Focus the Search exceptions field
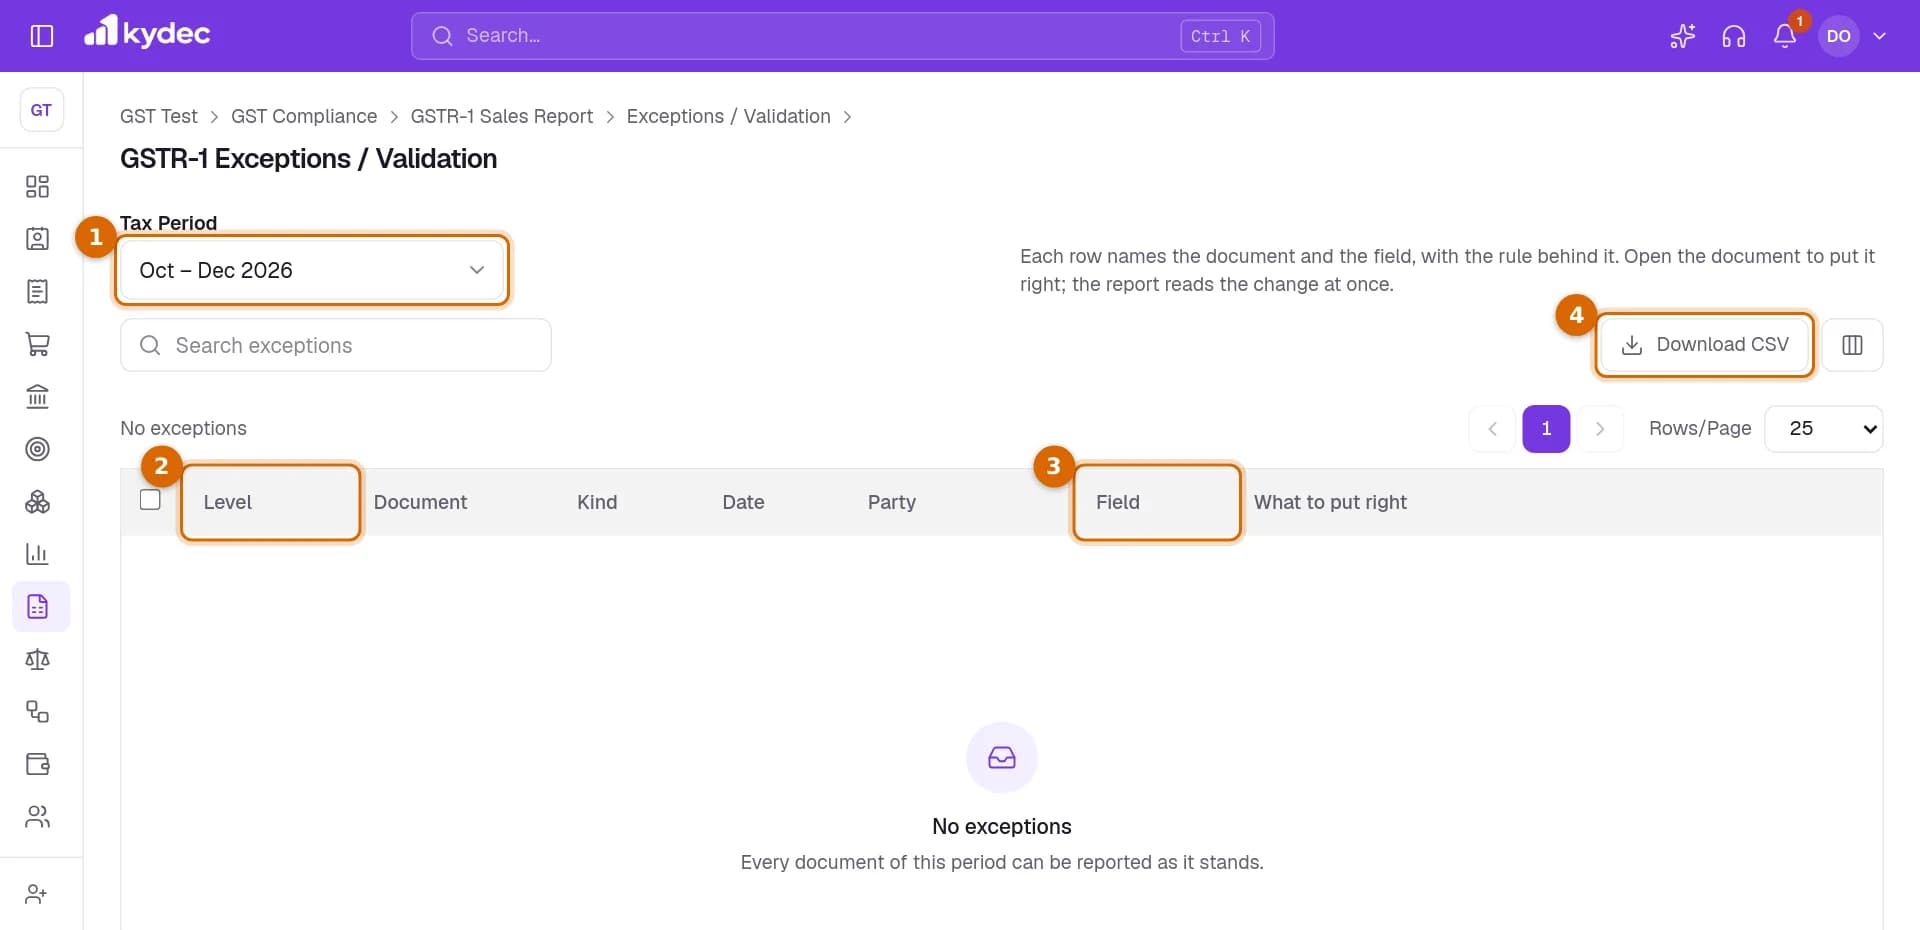This screenshot has width=1920, height=930. pos(336,345)
